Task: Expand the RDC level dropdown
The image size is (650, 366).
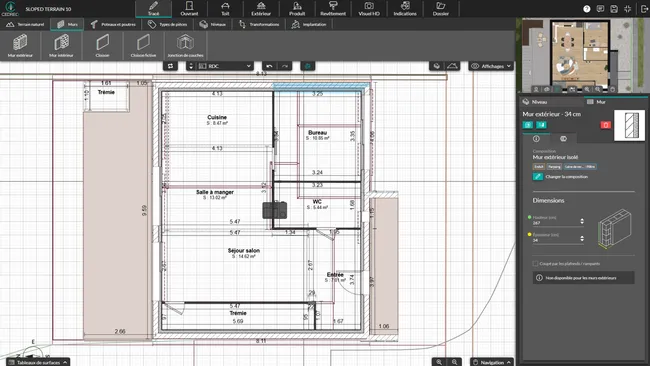Action: (225, 66)
